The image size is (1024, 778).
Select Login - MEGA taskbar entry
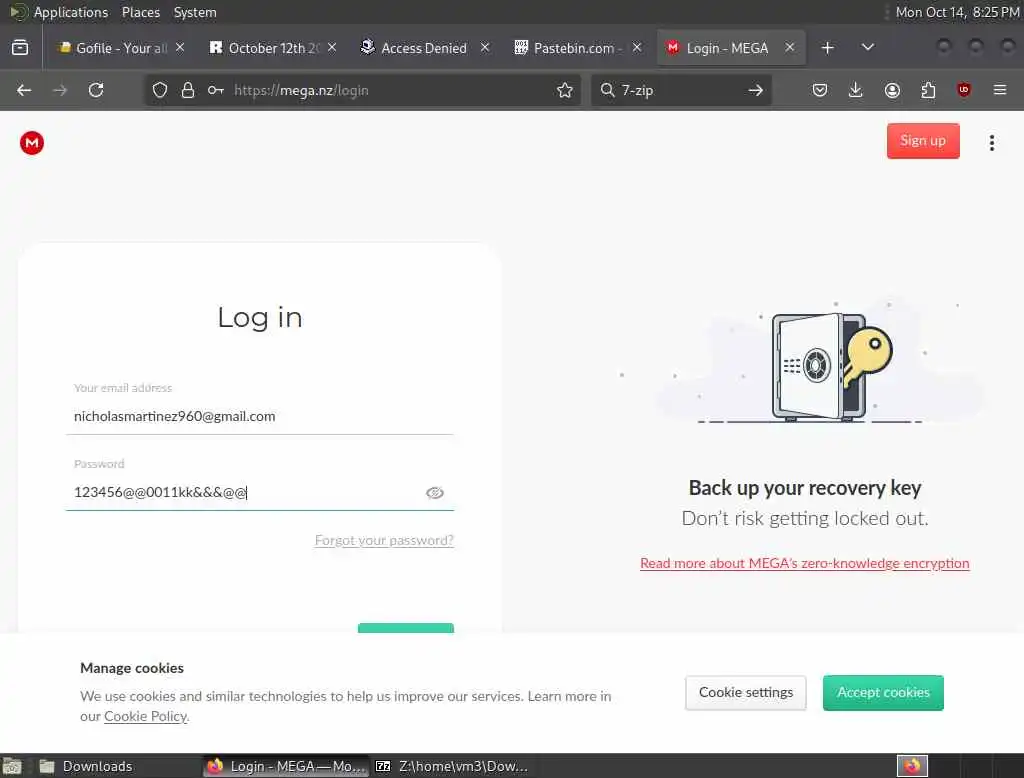(x=285, y=766)
